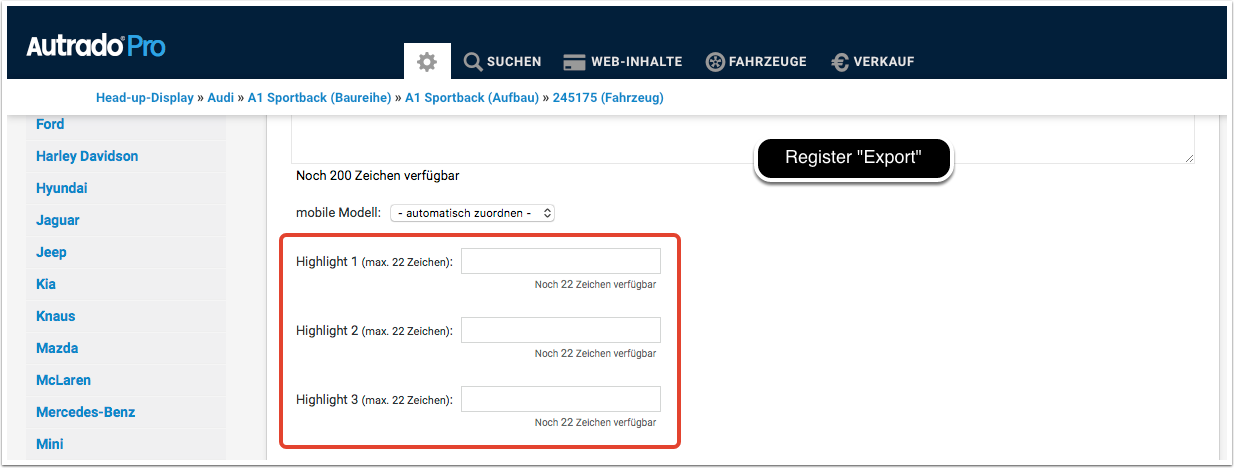Open A1 Sportback (Aufbau) breadcrumb
The image size is (1234, 468).
(x=471, y=98)
